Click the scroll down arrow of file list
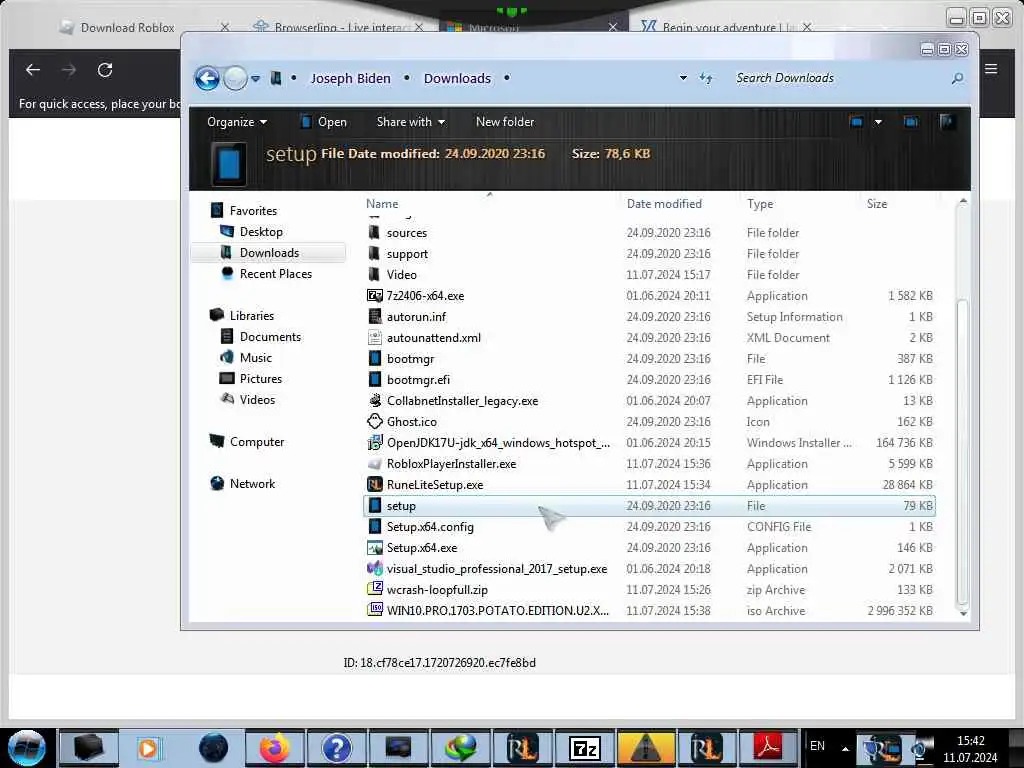This screenshot has width=1024, height=768. (963, 613)
